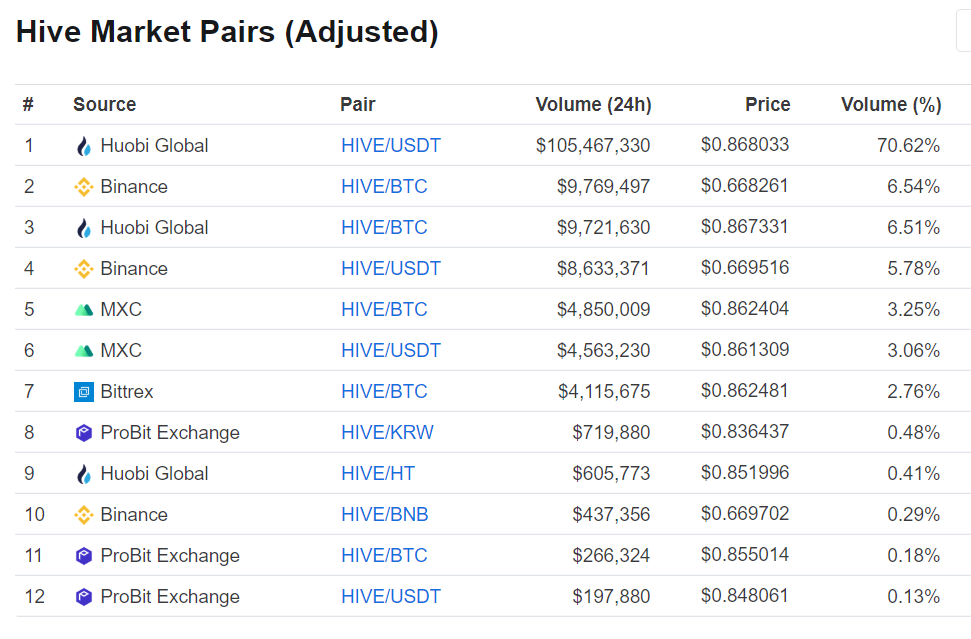971x639 pixels.
Task: Click the Huobi Global logo in row 9
Action: [x=84, y=474]
